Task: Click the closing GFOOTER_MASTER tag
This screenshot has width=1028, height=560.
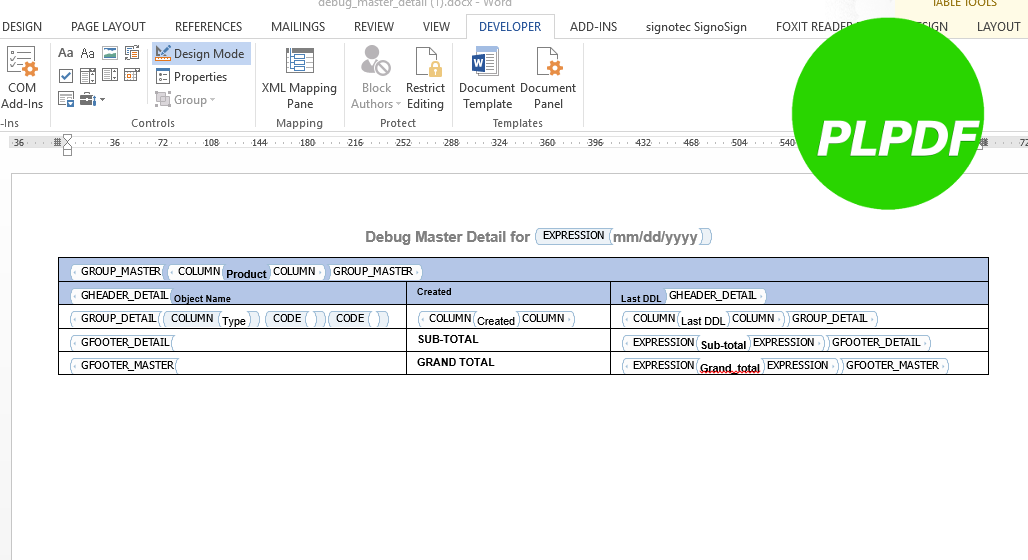Action: click(894, 365)
